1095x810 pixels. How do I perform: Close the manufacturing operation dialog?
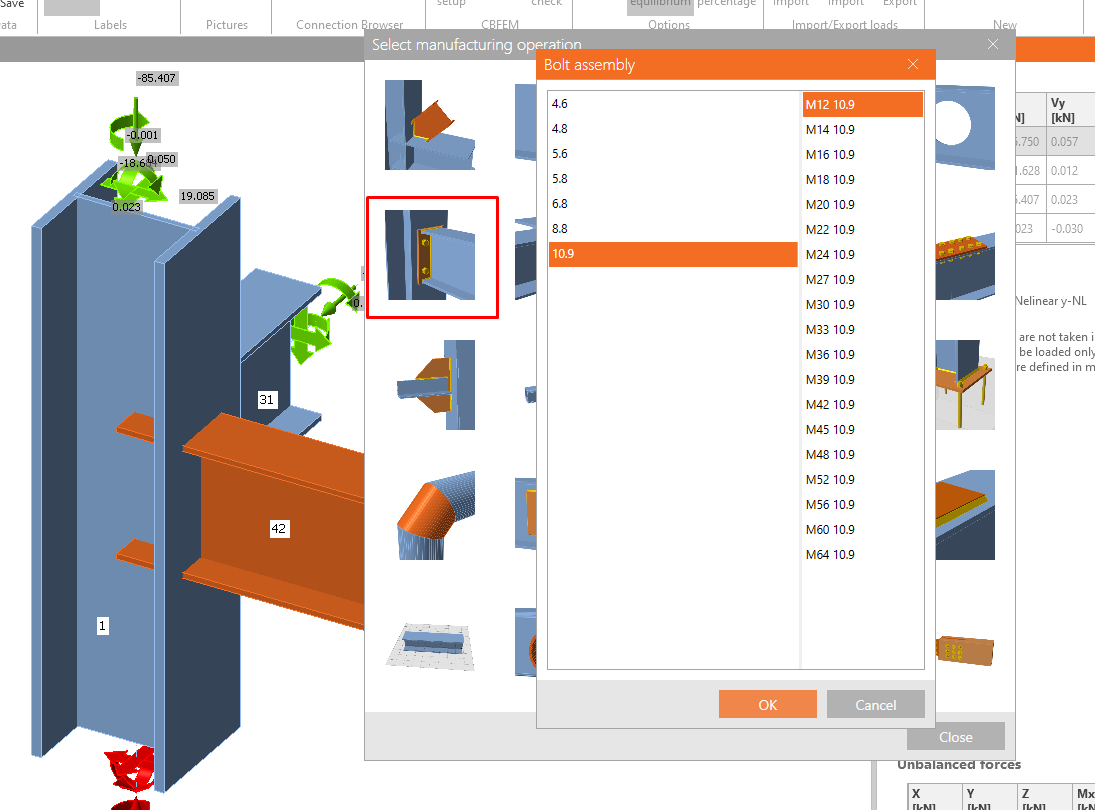coord(992,44)
